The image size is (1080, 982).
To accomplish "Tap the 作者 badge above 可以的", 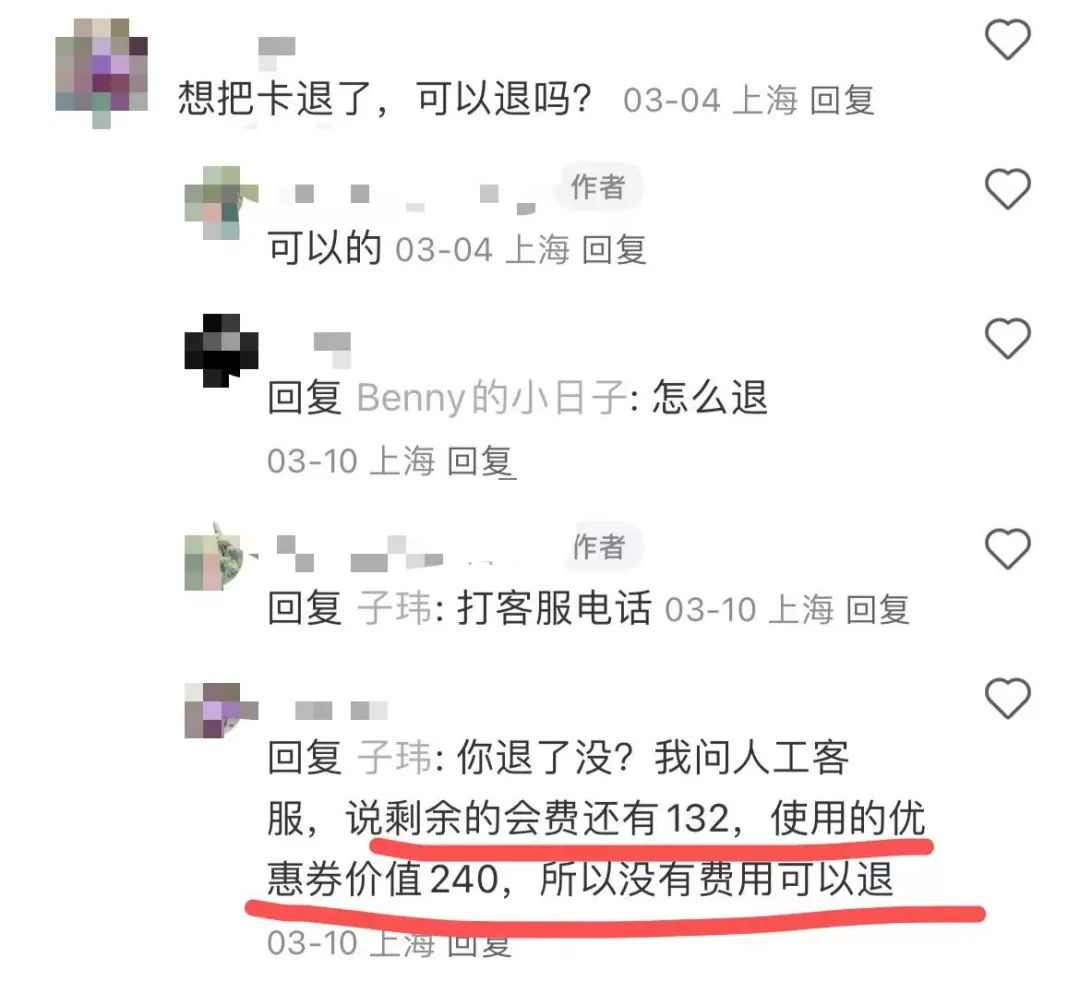I will point(599,187).
